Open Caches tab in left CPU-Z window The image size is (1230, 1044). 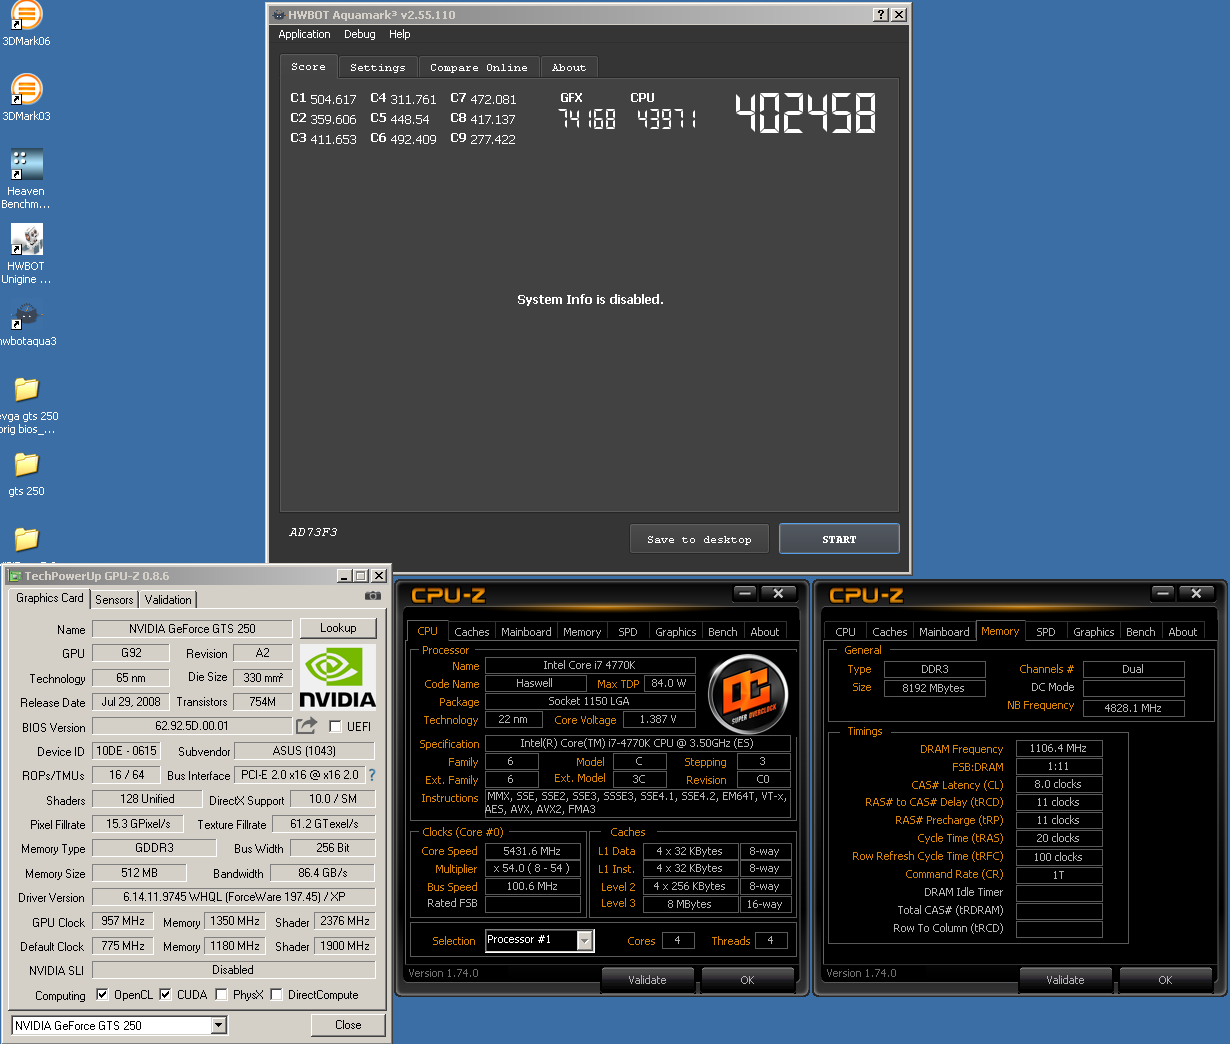point(472,632)
